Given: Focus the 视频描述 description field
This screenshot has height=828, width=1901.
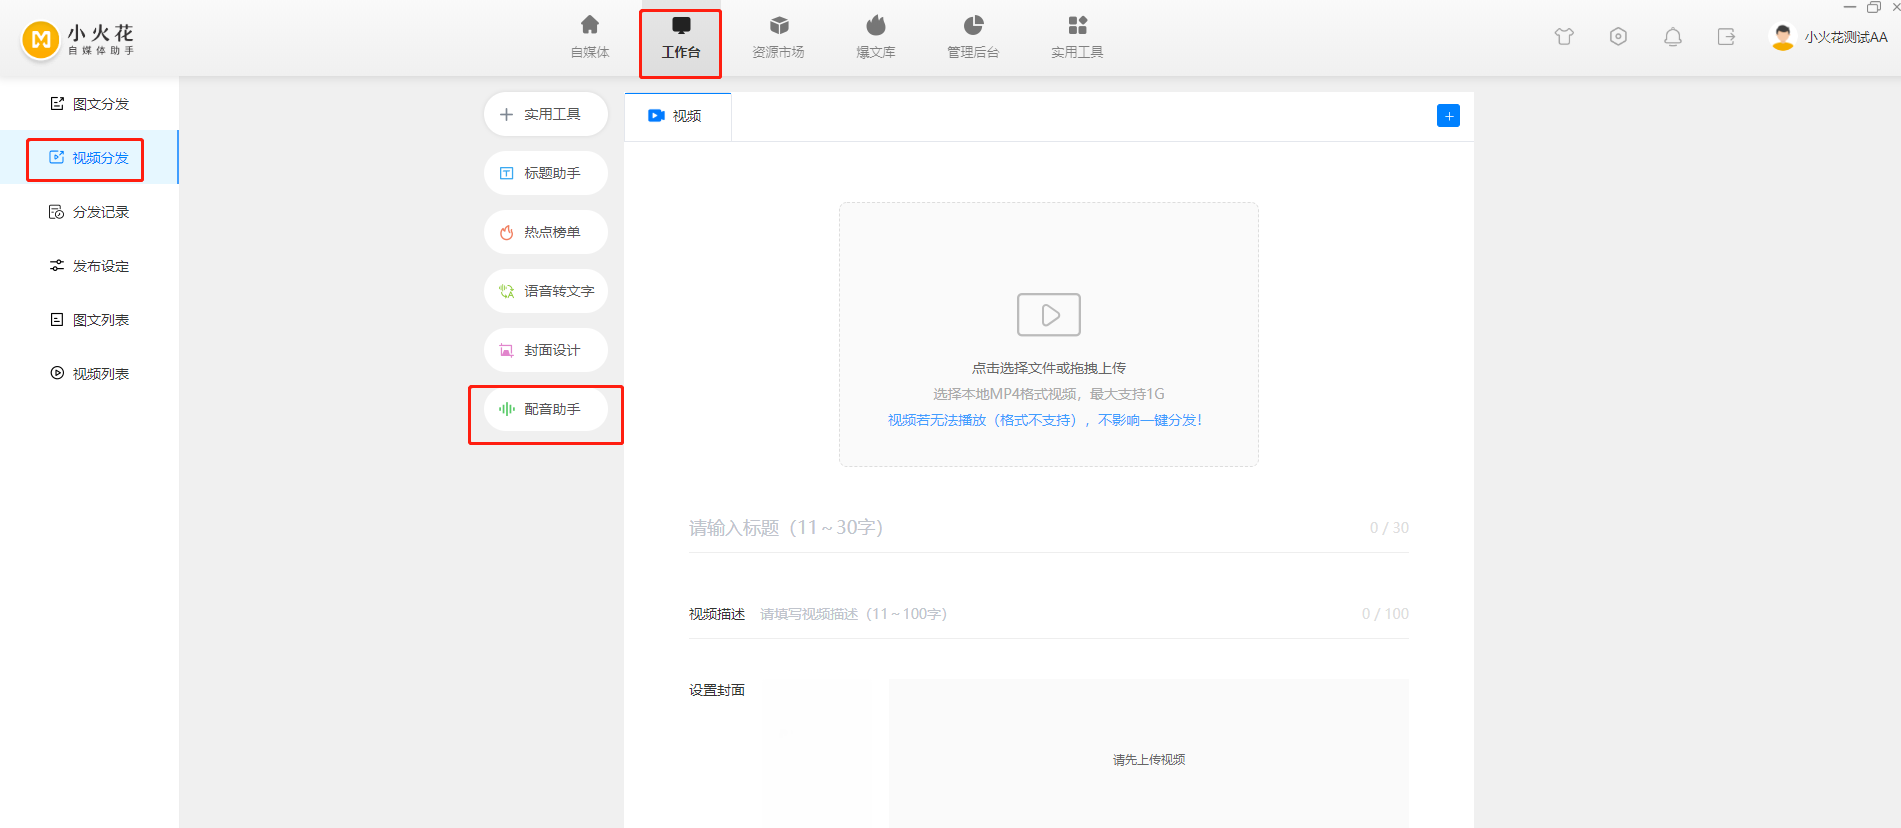Looking at the screenshot, I should (1050, 614).
